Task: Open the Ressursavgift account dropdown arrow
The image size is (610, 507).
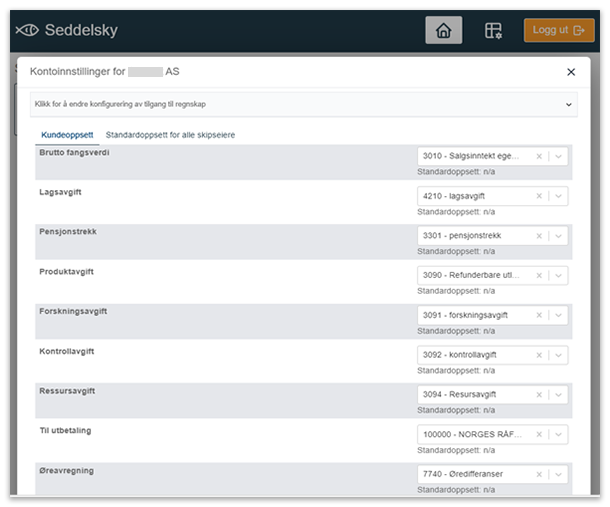Action: tap(558, 395)
